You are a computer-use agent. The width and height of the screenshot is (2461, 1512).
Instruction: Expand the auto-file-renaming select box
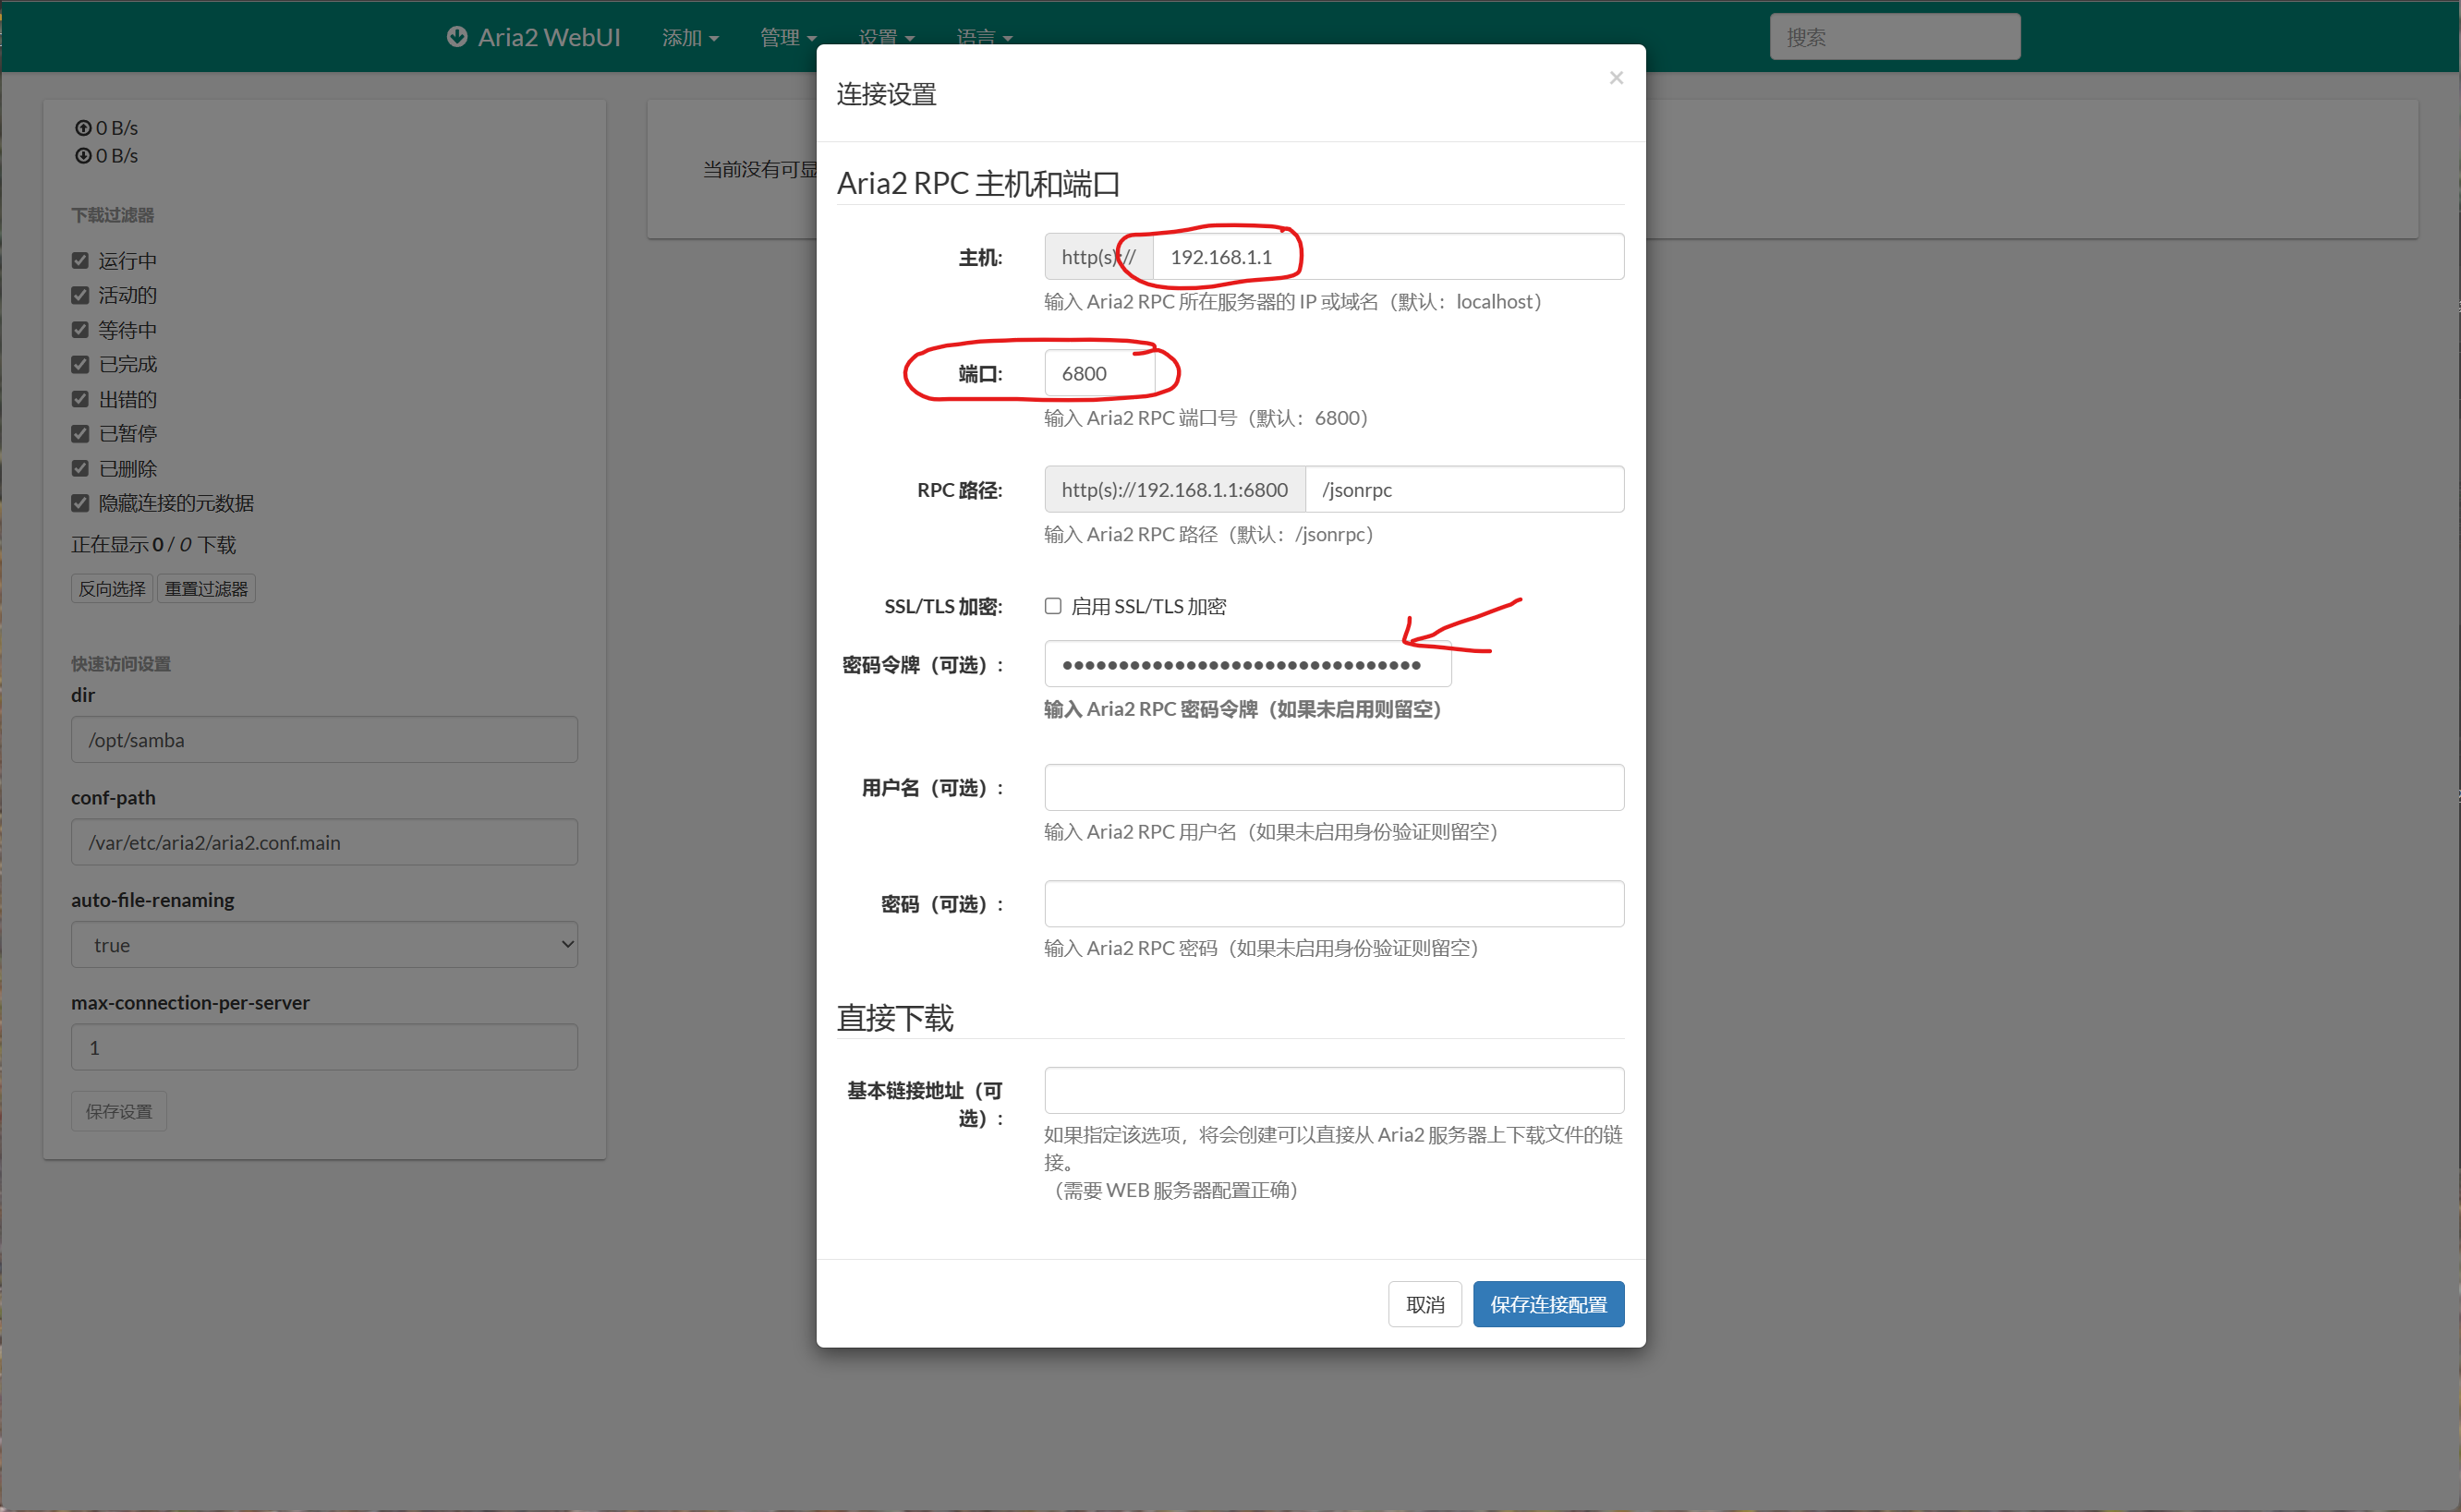coord(324,945)
